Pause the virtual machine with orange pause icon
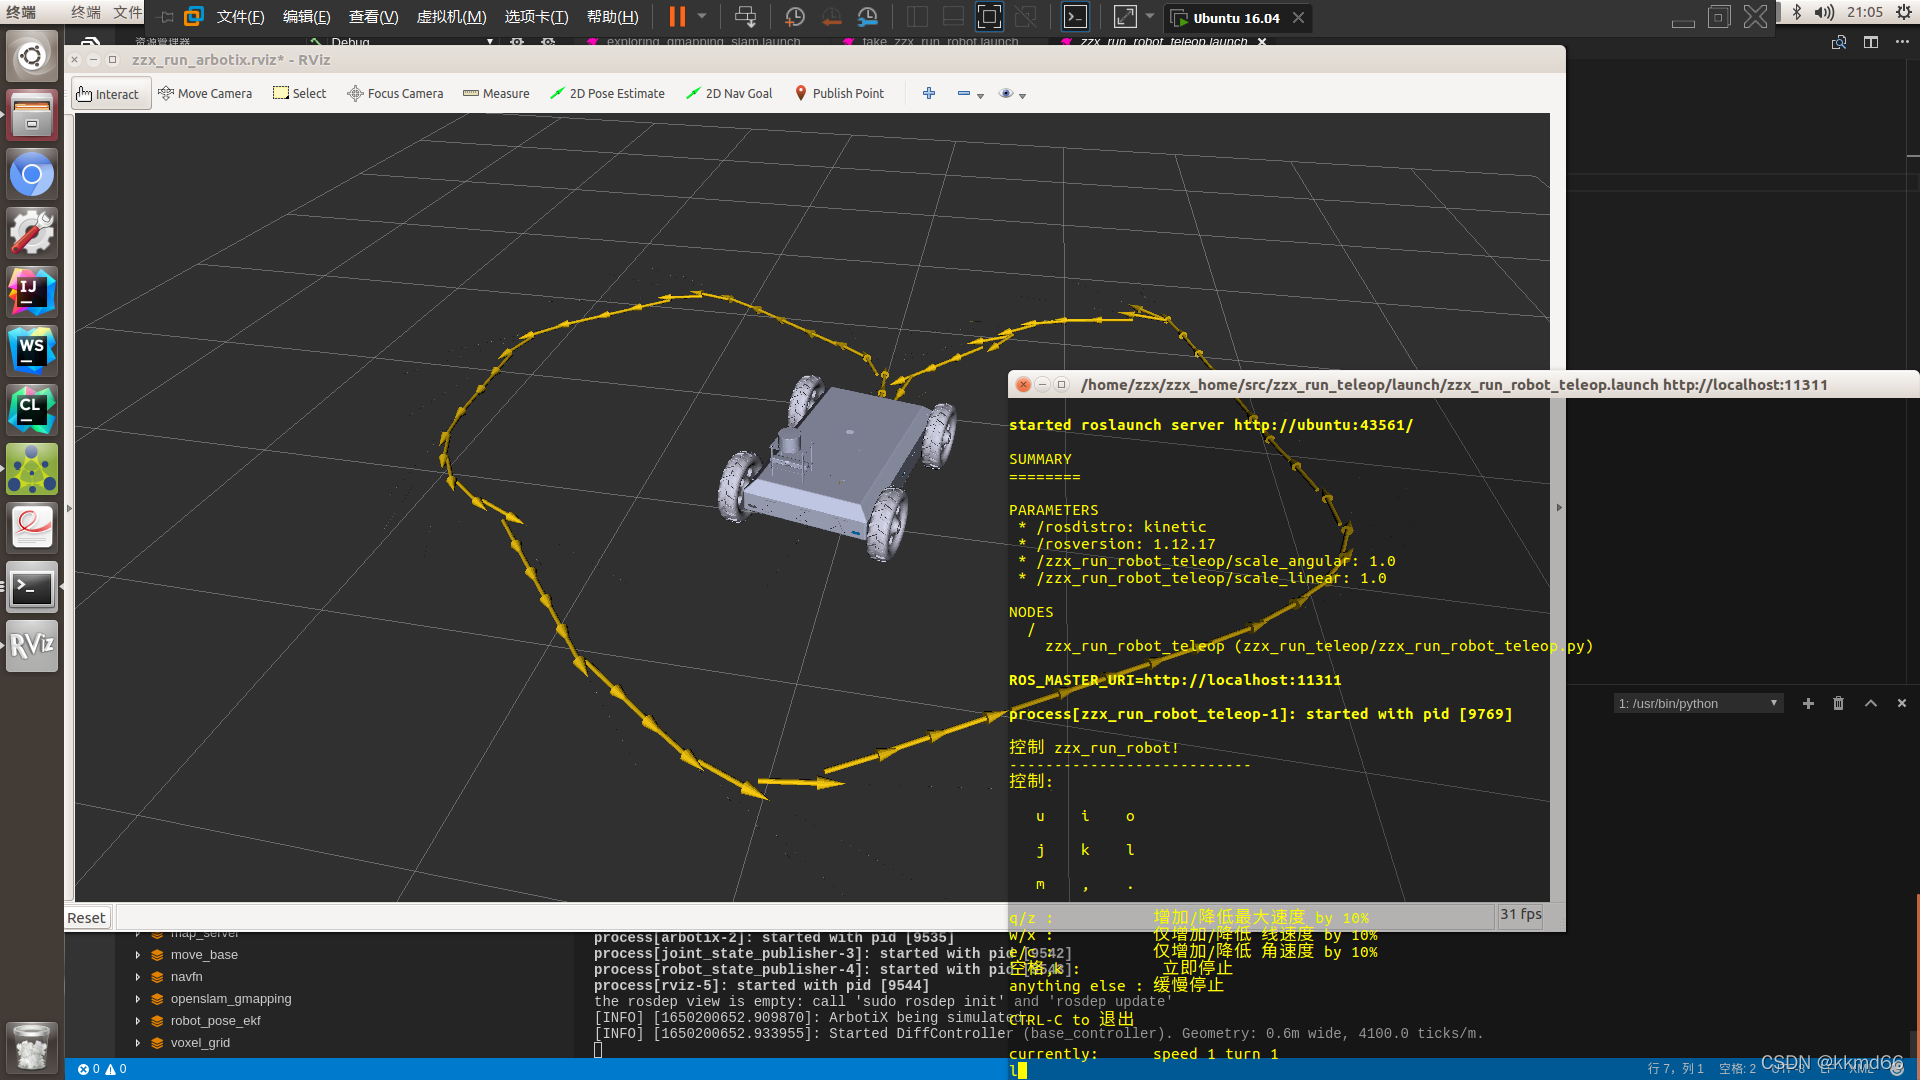Screen dimensions: 1920x1080 point(677,16)
